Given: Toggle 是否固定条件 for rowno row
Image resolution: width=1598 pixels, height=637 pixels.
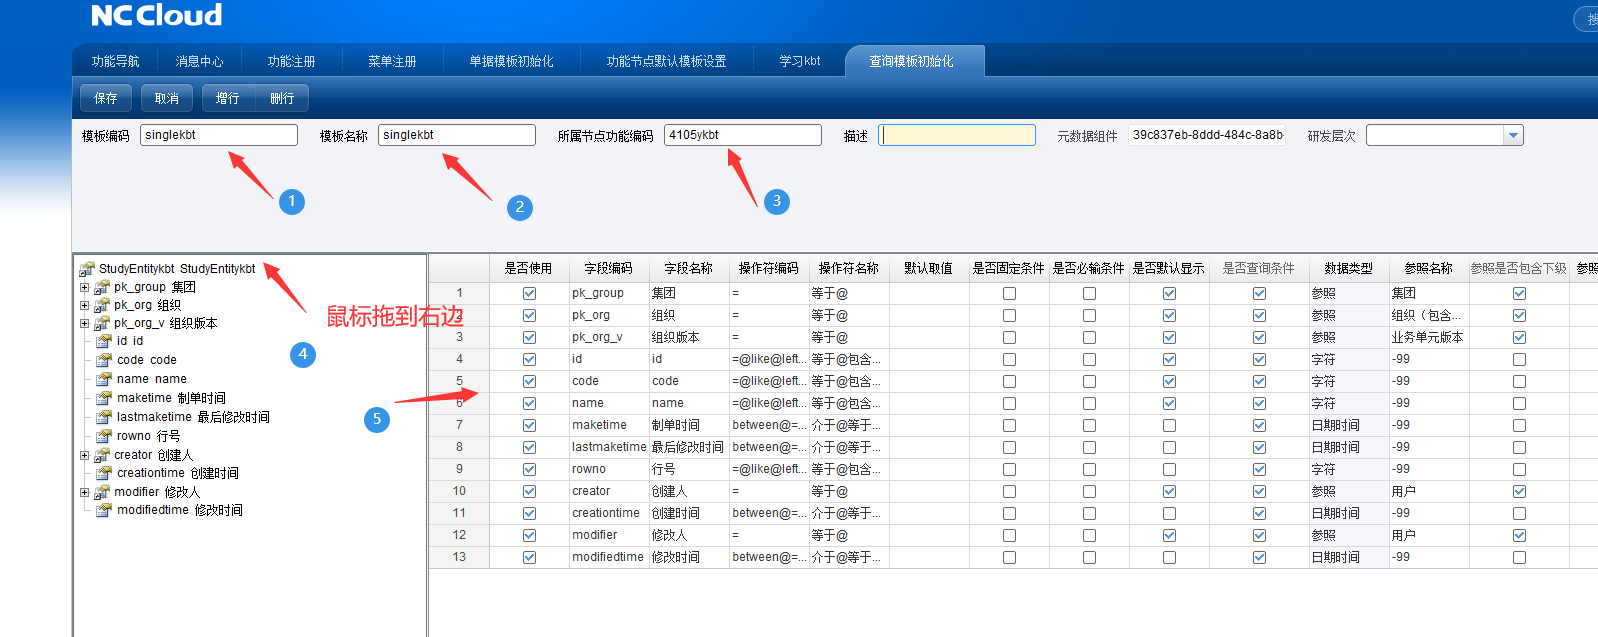Looking at the screenshot, I should pyautogui.click(x=1009, y=469).
